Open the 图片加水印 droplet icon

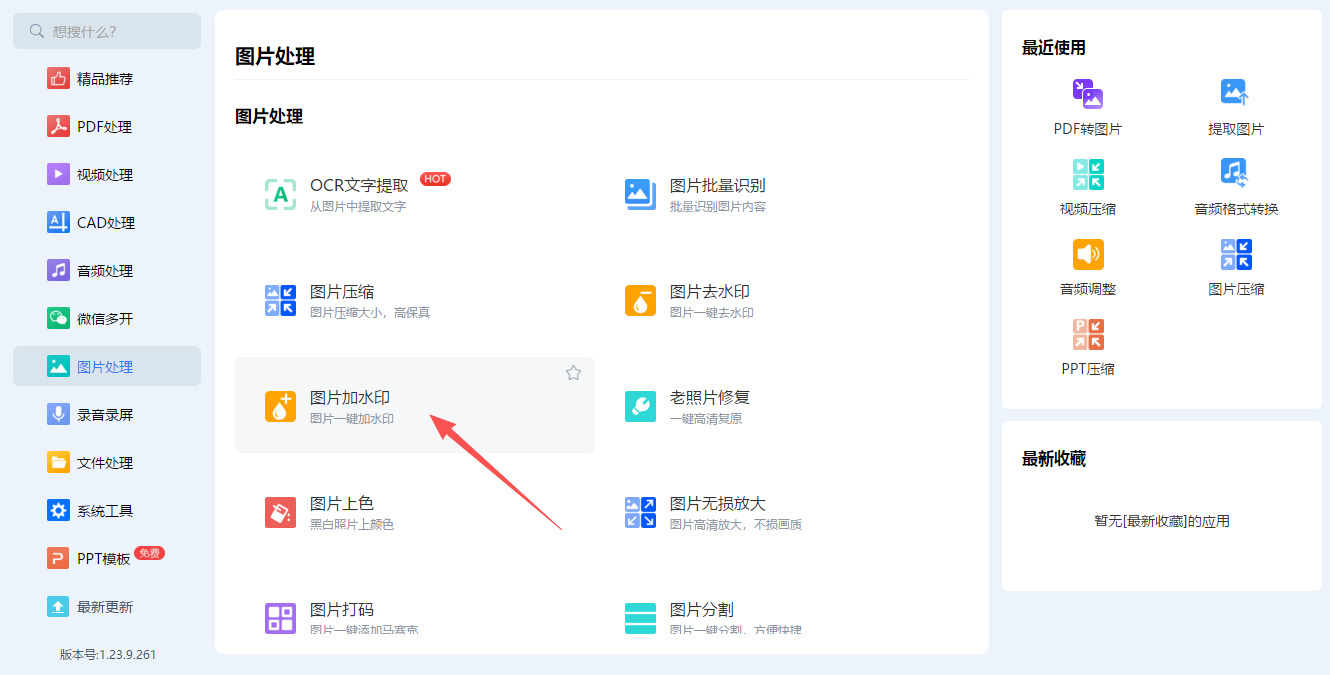point(280,407)
